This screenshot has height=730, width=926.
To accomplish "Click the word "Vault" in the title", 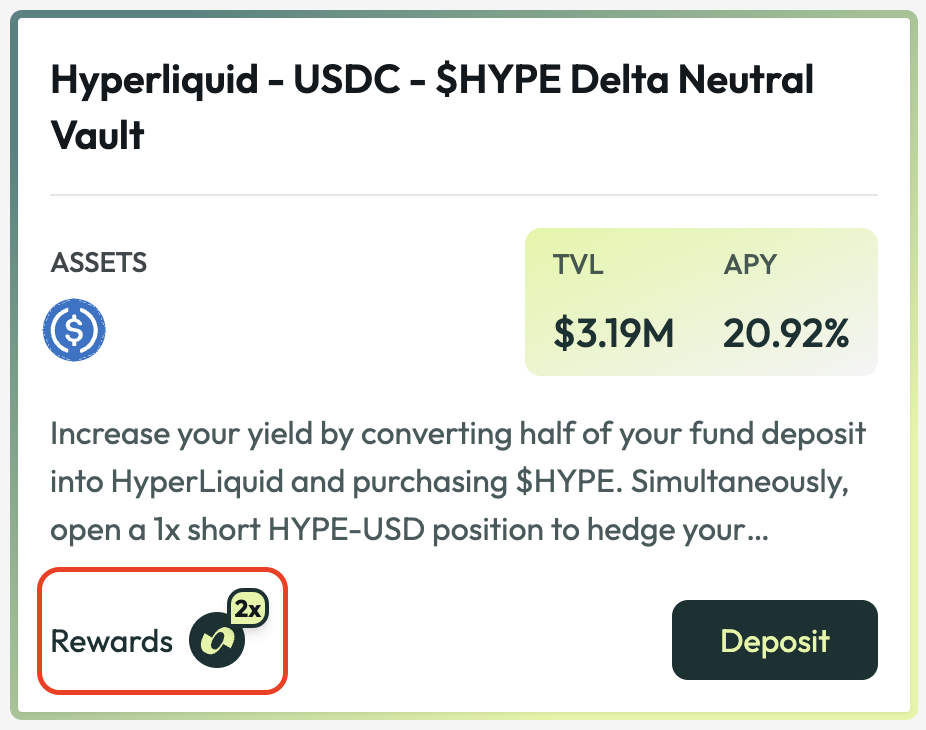I will 98,135.
